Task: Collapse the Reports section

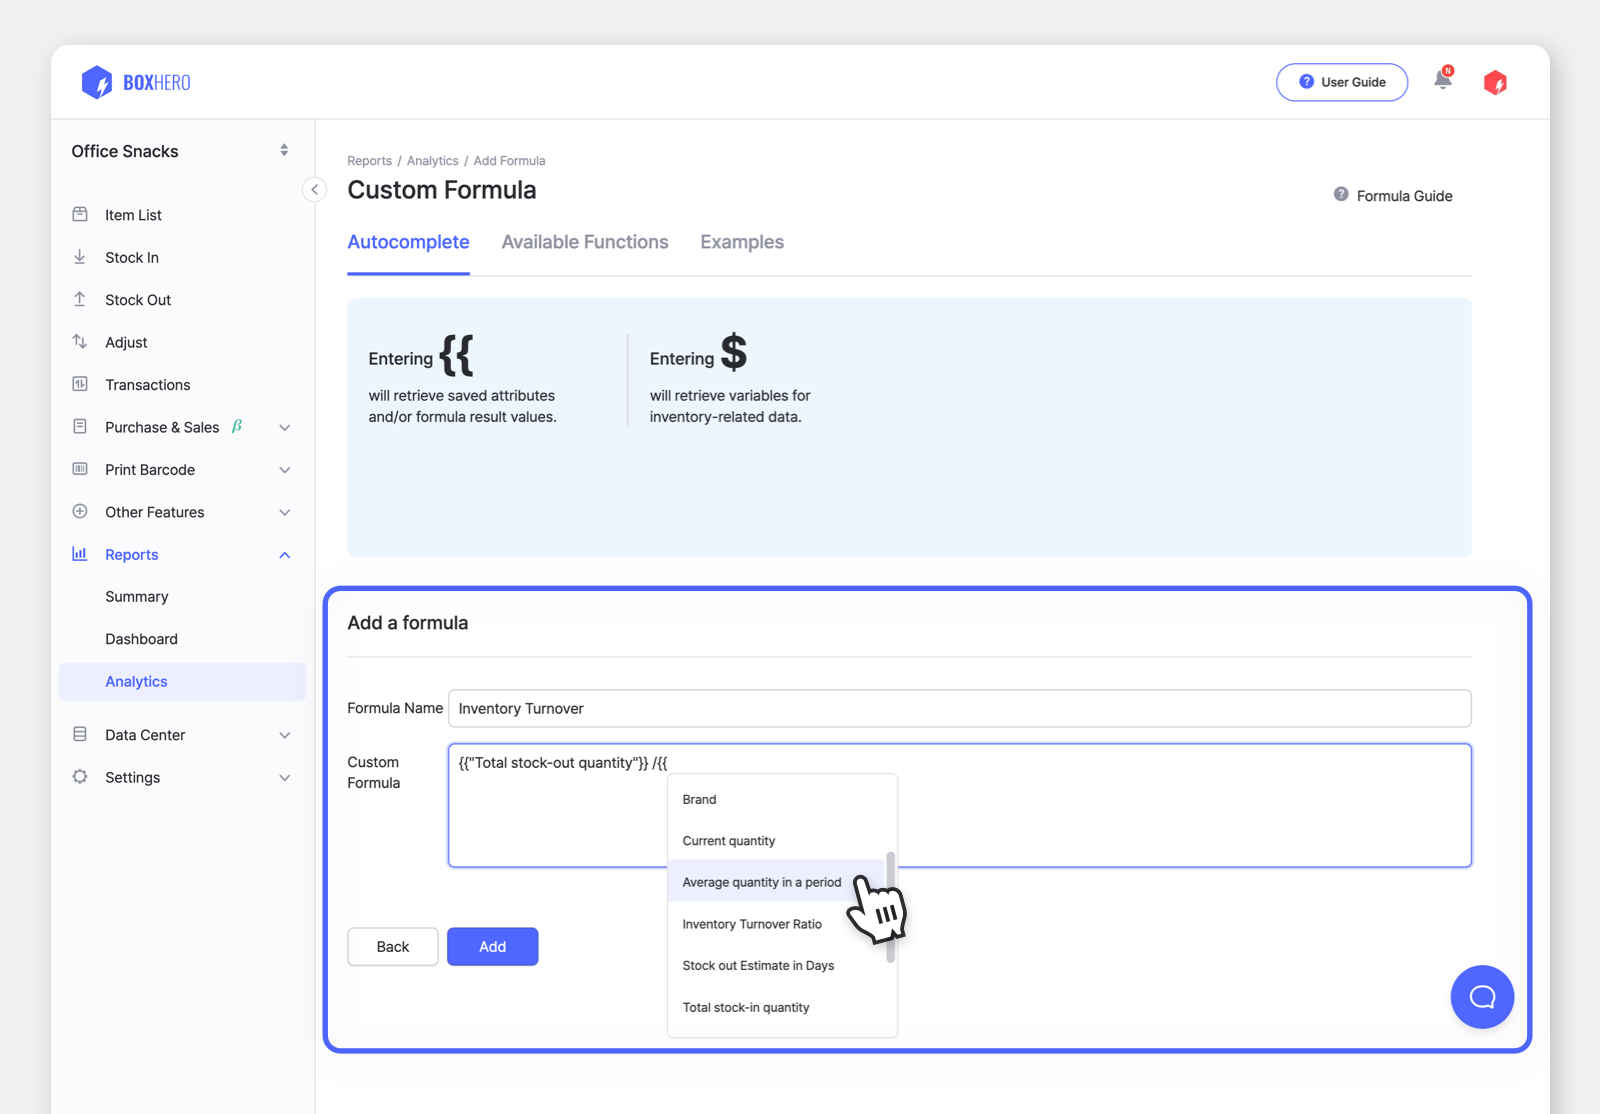Action: (x=285, y=554)
